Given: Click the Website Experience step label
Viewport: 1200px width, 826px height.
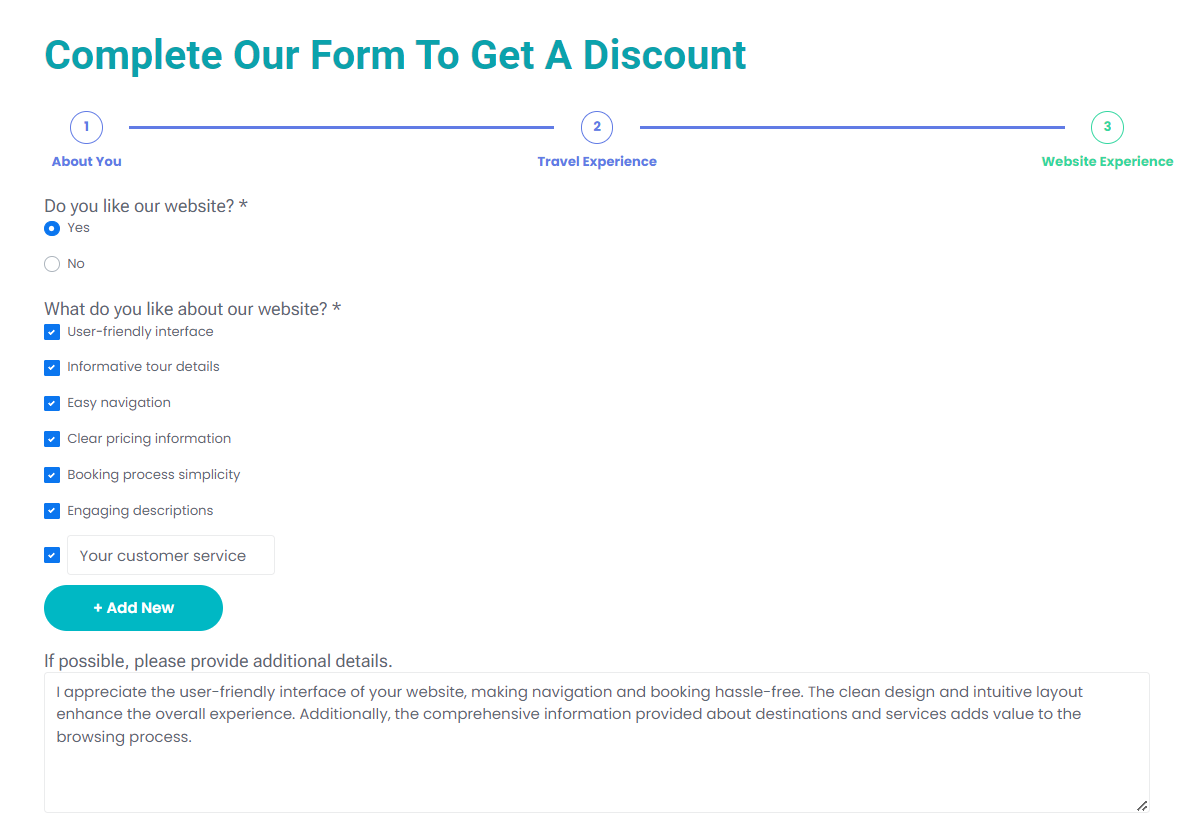Looking at the screenshot, I should click(x=1107, y=161).
